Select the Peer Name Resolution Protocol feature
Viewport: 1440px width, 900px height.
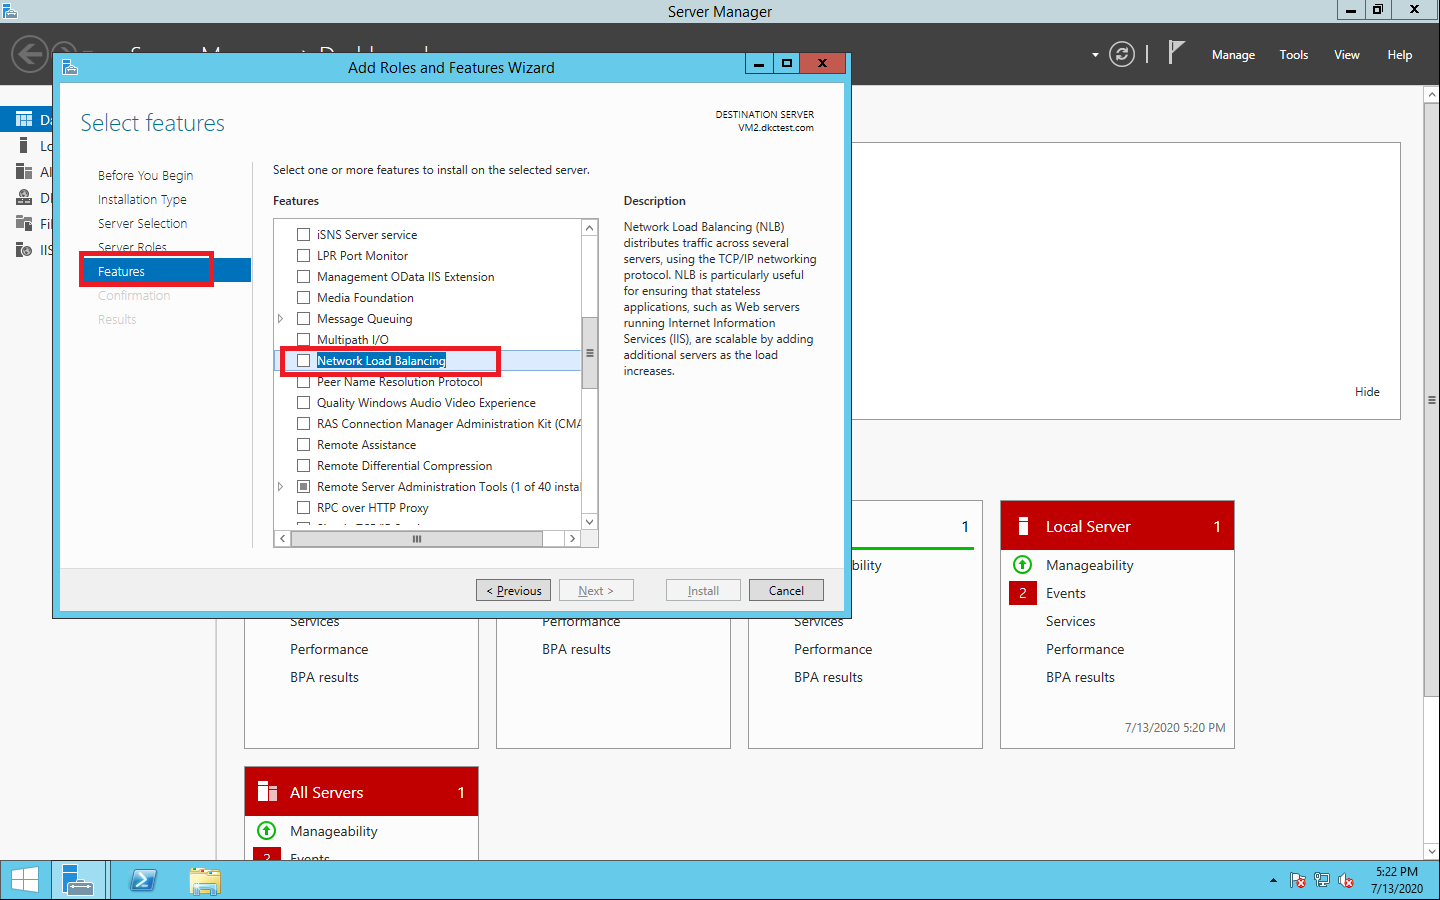point(399,381)
